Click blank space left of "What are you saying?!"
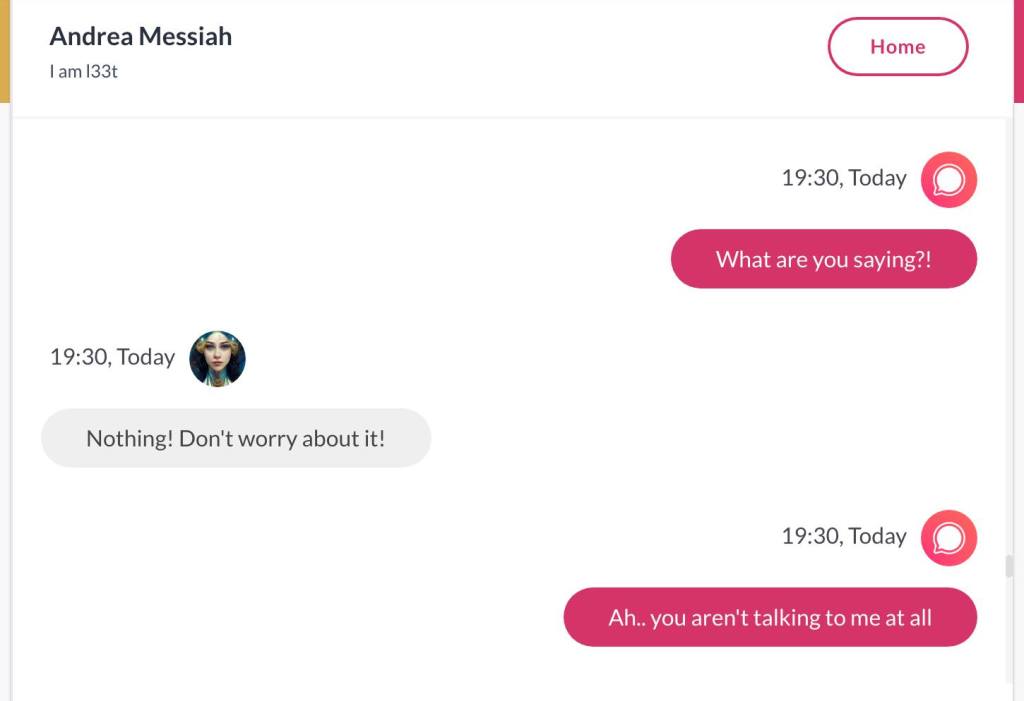1024x701 pixels. click(350, 259)
